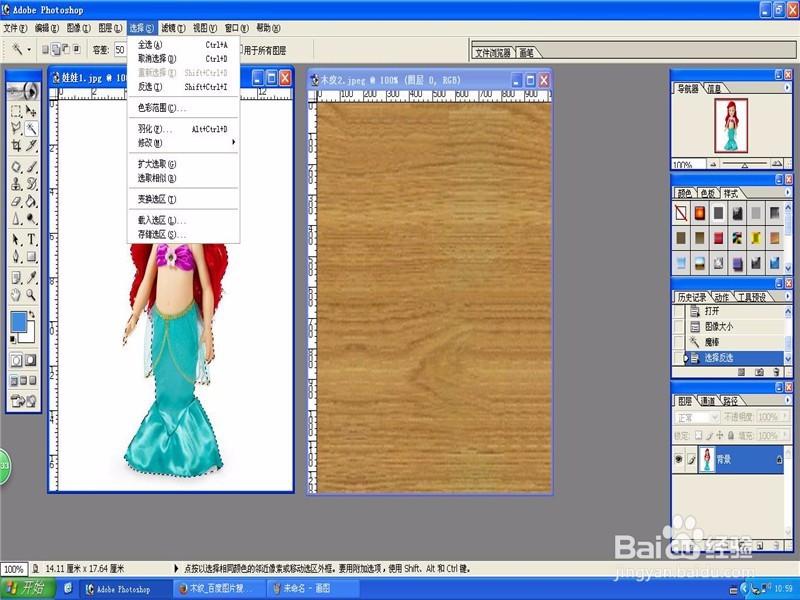Viewport: 800px width, 600px height.
Task: Choose 色彩范围 from Select menu
Action: coord(183,108)
